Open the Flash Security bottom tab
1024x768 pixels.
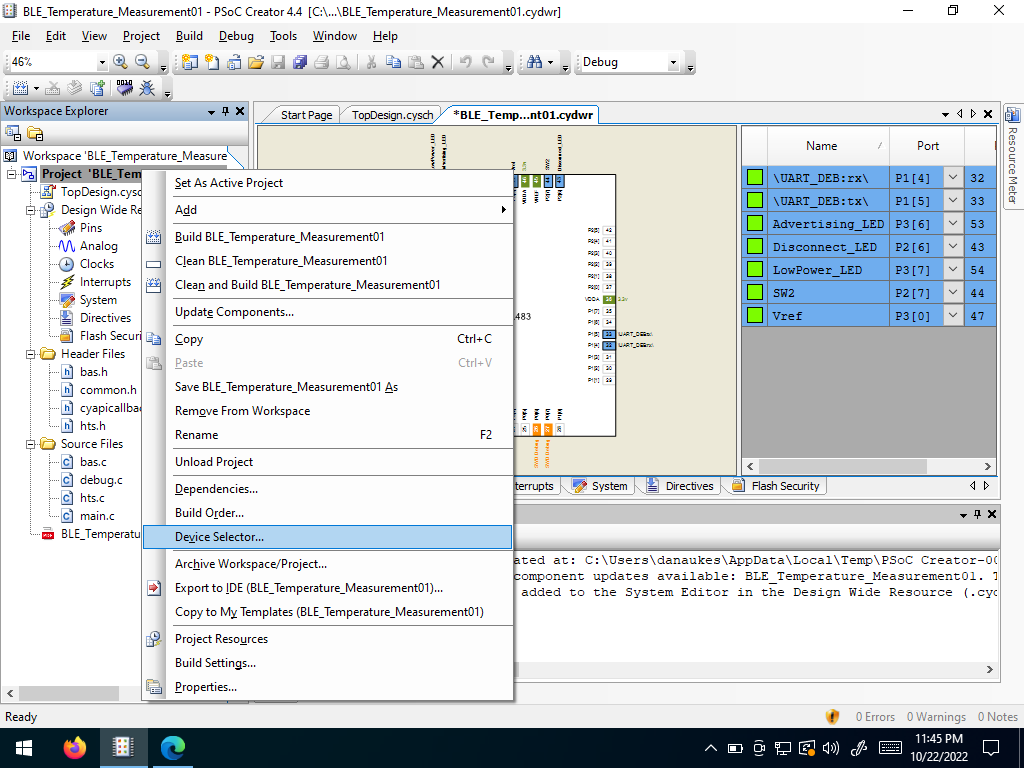777,486
